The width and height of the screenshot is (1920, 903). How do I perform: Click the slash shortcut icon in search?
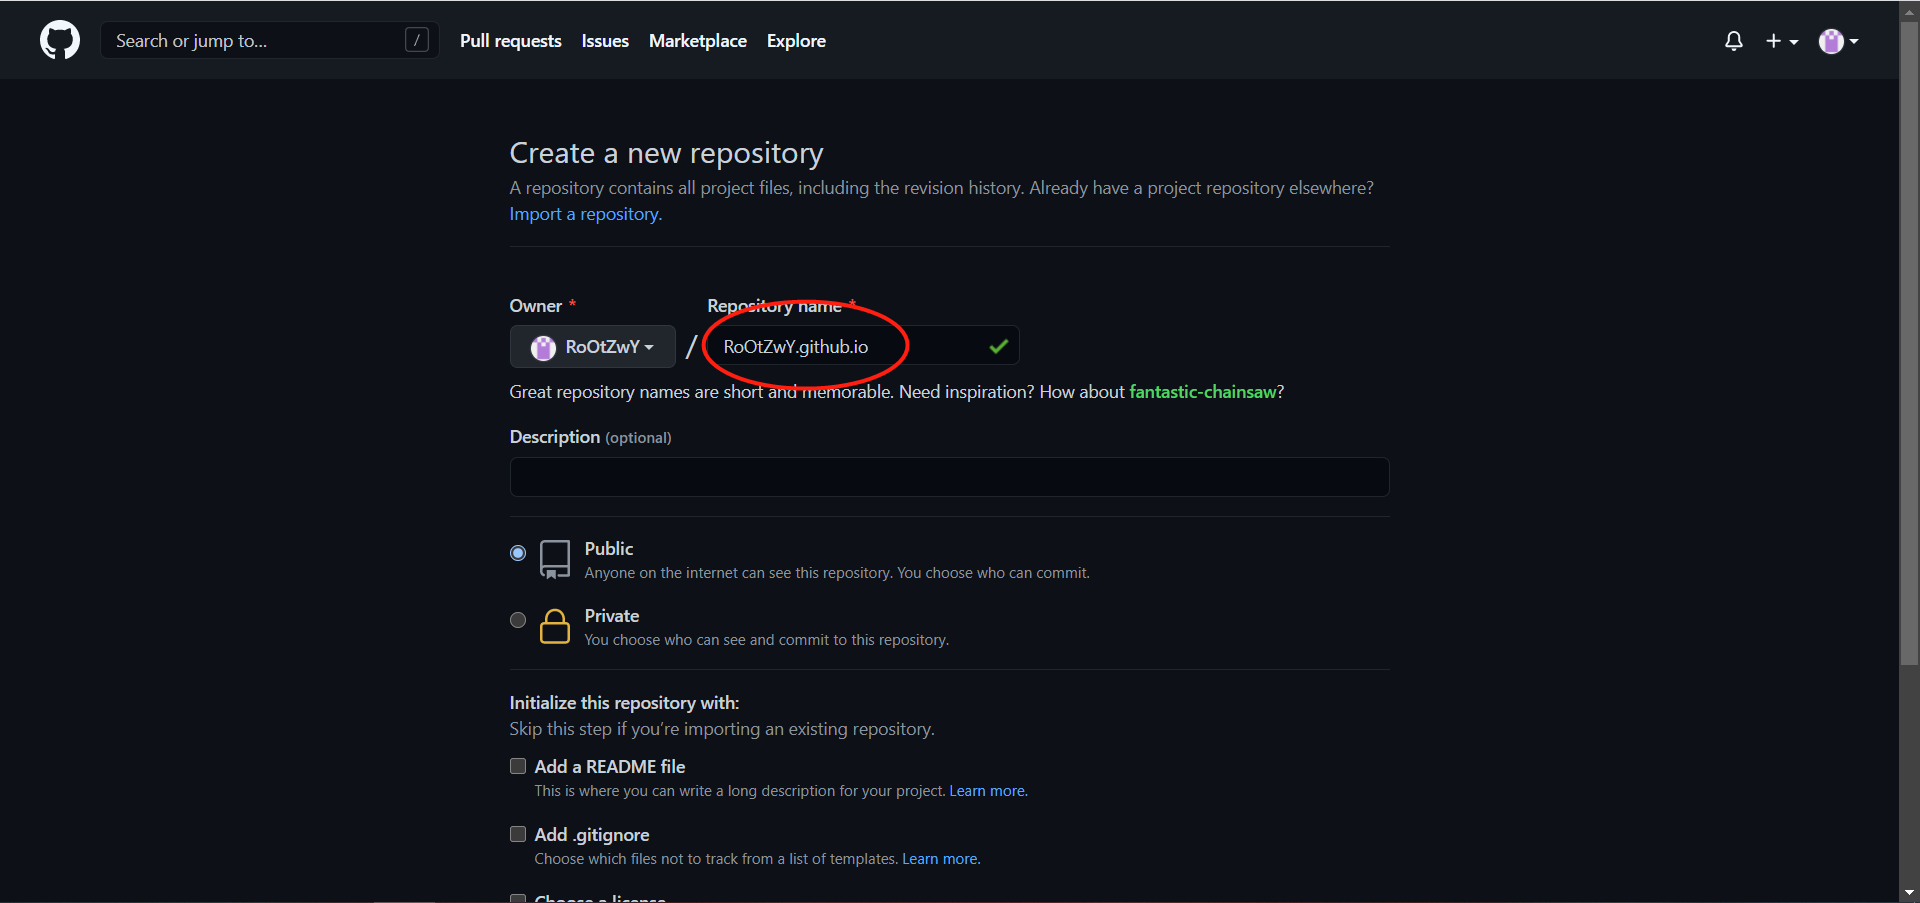417,40
